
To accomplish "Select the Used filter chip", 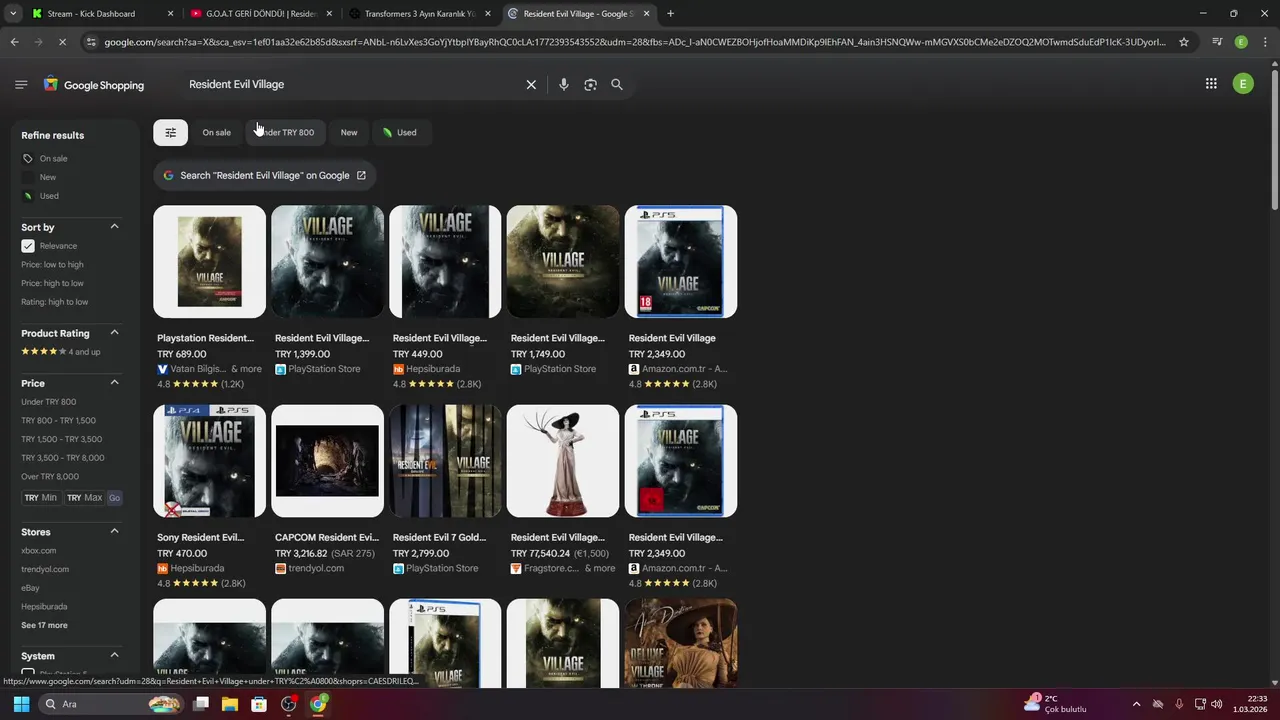I will tap(400, 132).
